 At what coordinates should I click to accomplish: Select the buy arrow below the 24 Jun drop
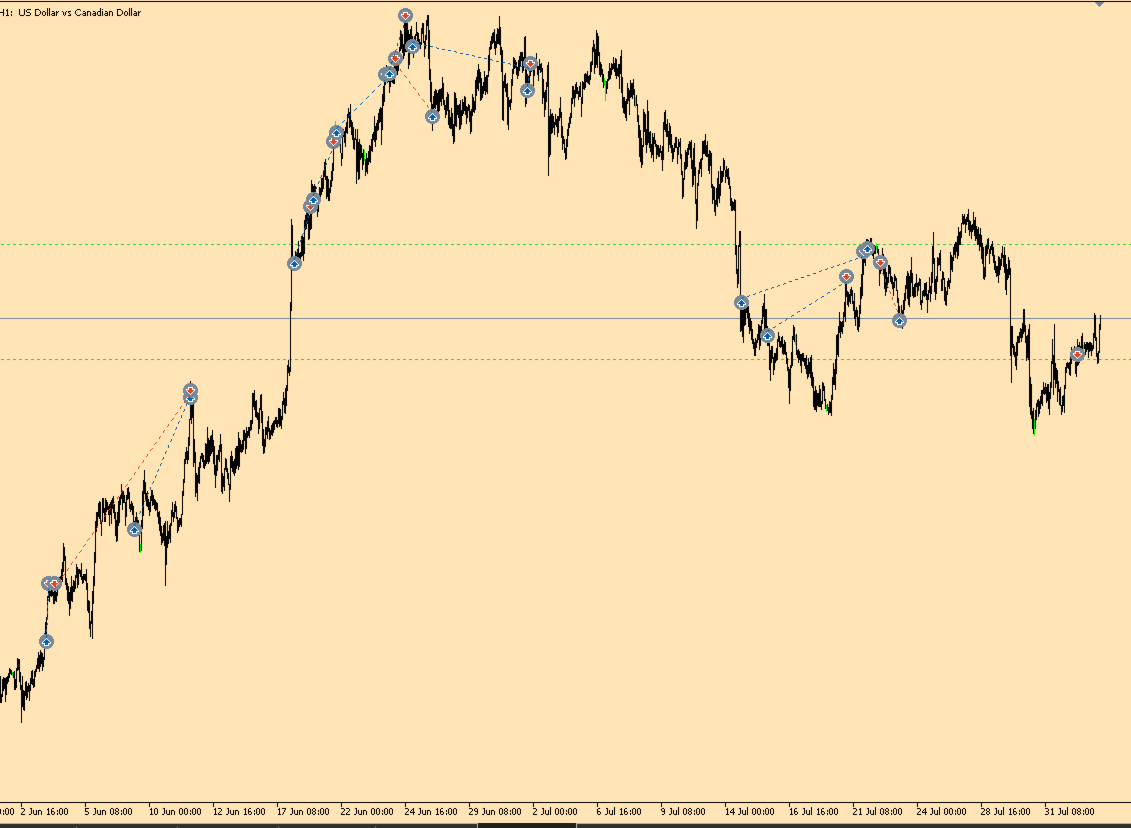pyautogui.click(x=432, y=116)
